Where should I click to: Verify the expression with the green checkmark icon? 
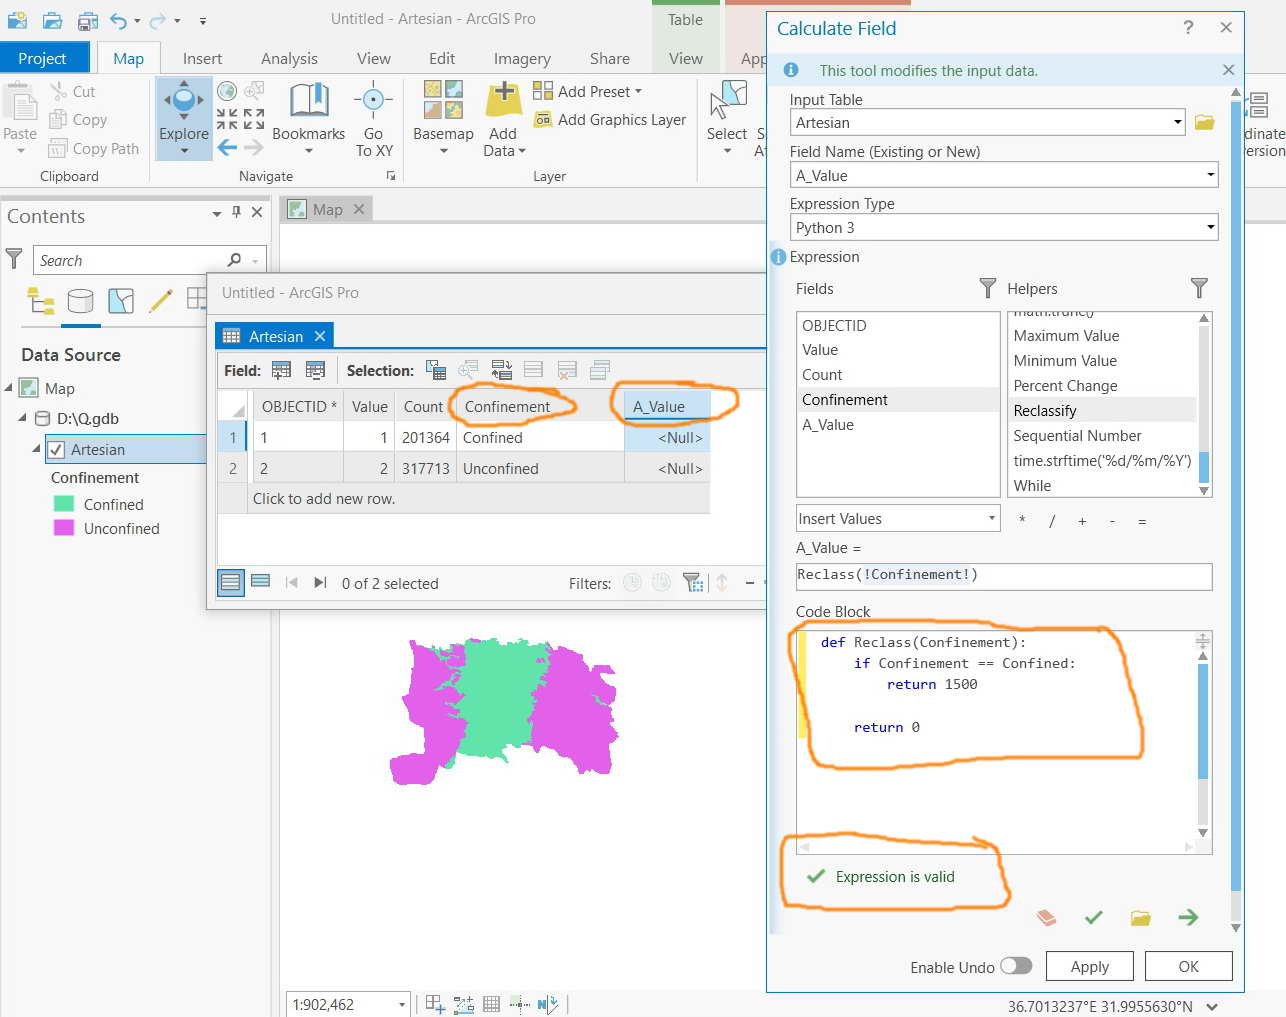coord(1093,917)
